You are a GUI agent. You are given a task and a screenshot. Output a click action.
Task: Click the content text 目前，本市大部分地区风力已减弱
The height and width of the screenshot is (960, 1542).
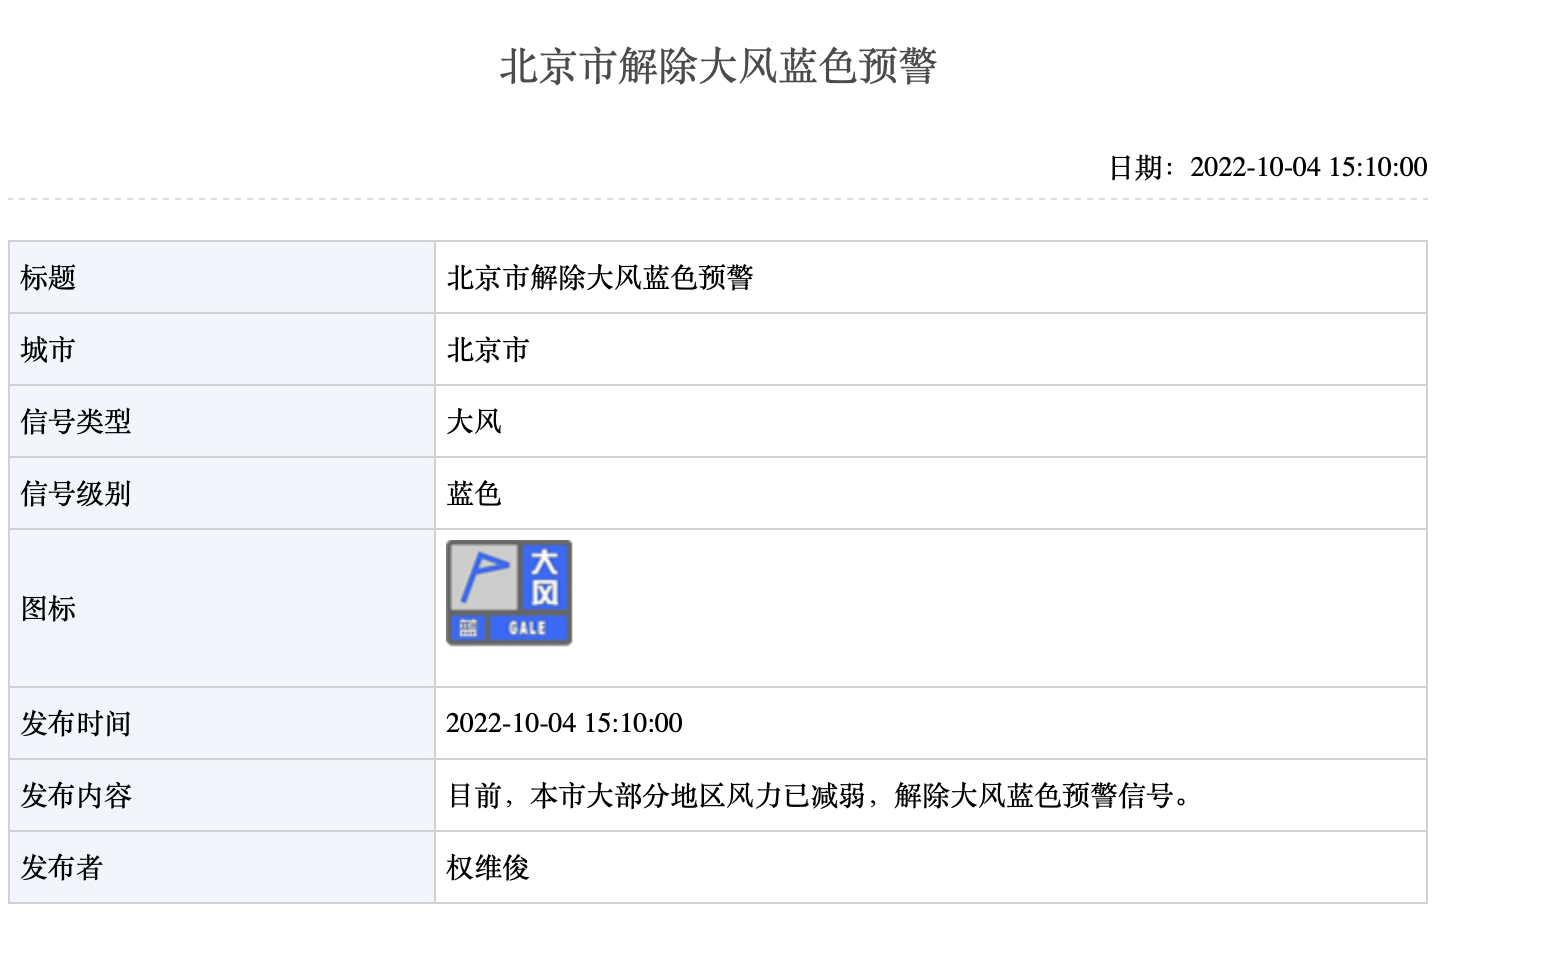point(656,796)
